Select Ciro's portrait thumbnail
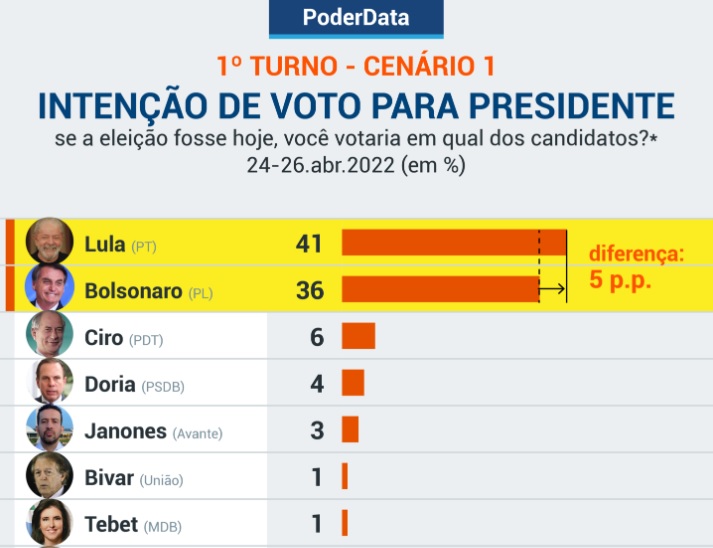This screenshot has width=713, height=548. click(49, 336)
